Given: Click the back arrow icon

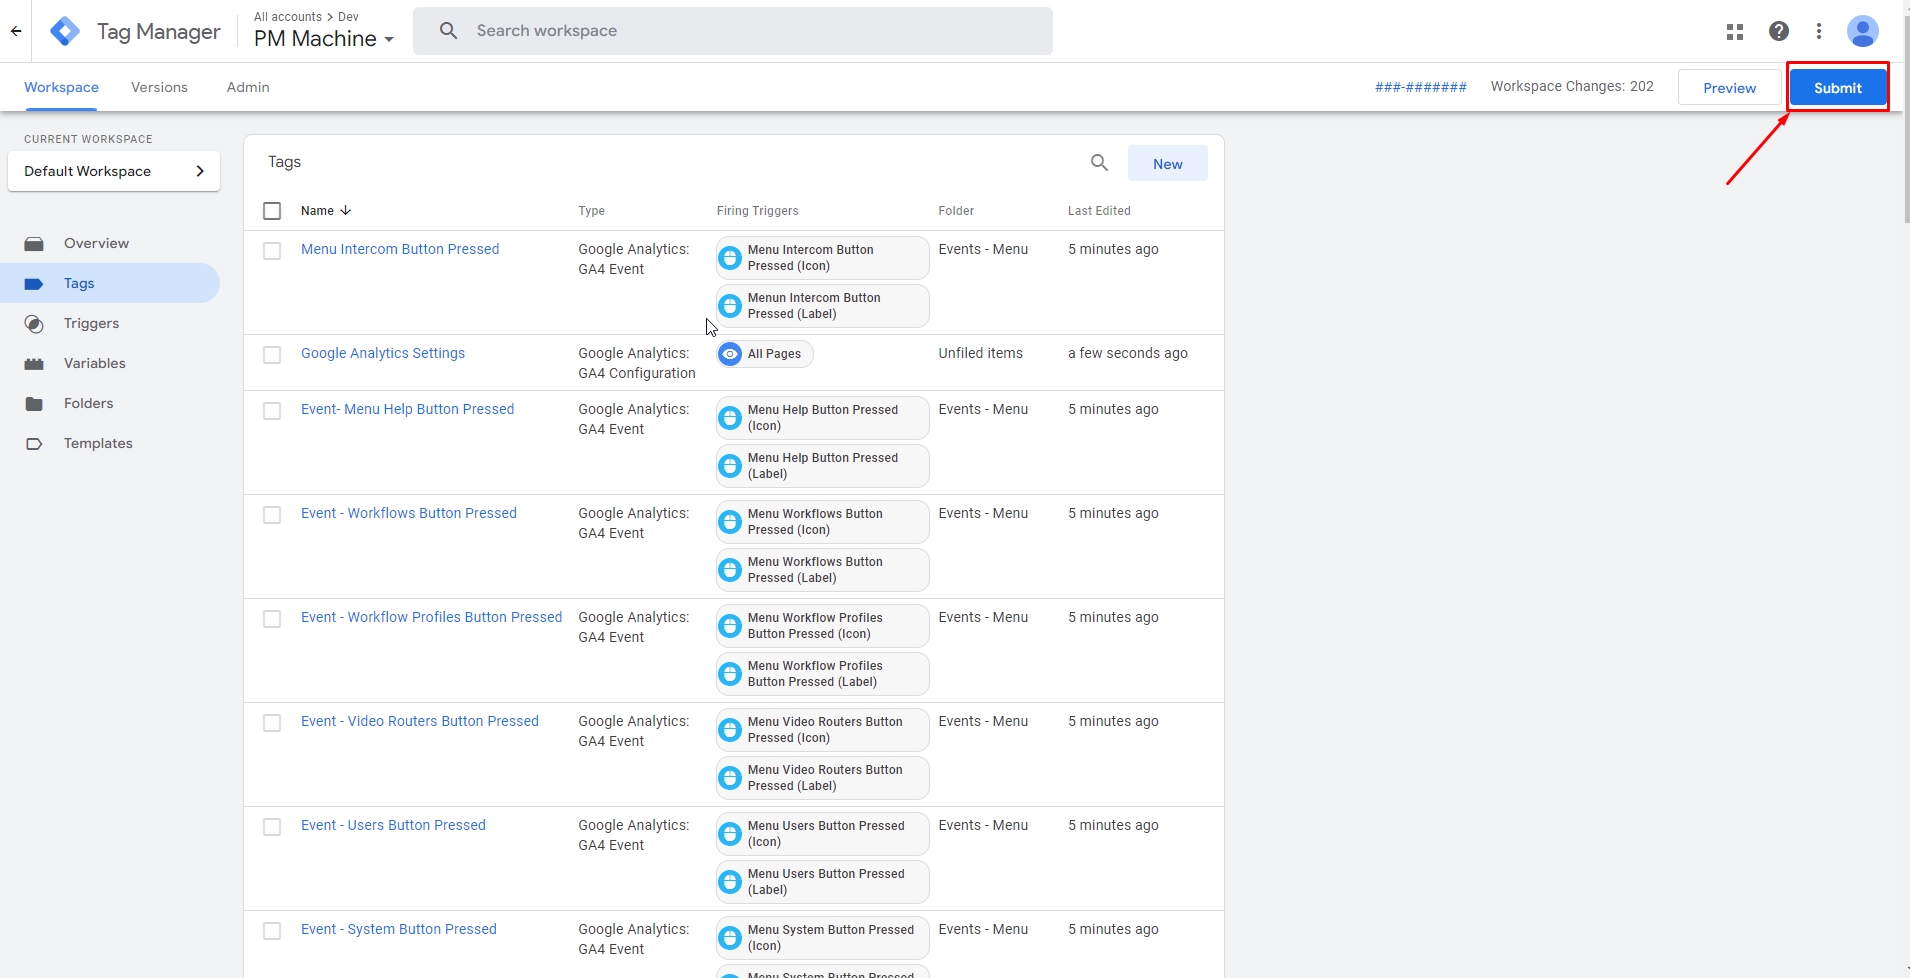Looking at the screenshot, I should 16,31.
